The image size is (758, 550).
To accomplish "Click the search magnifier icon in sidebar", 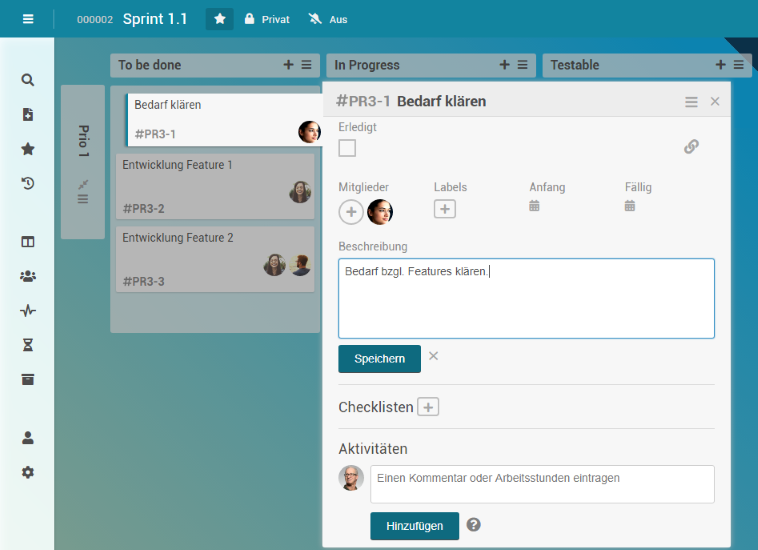I will 28,80.
